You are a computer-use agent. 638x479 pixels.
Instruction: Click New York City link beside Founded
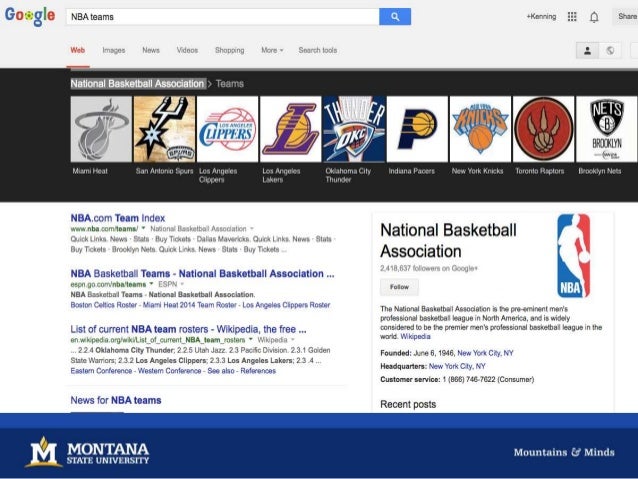pos(485,353)
